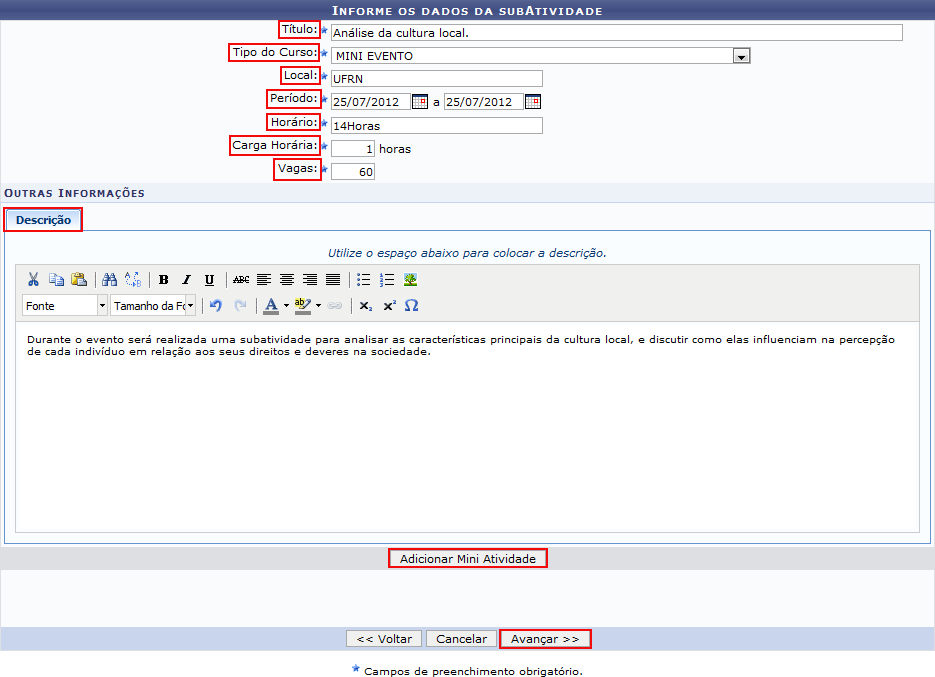Expand the Tipo do Curso dropdown
This screenshot has width=935, height=677.
pyautogui.click(x=741, y=57)
